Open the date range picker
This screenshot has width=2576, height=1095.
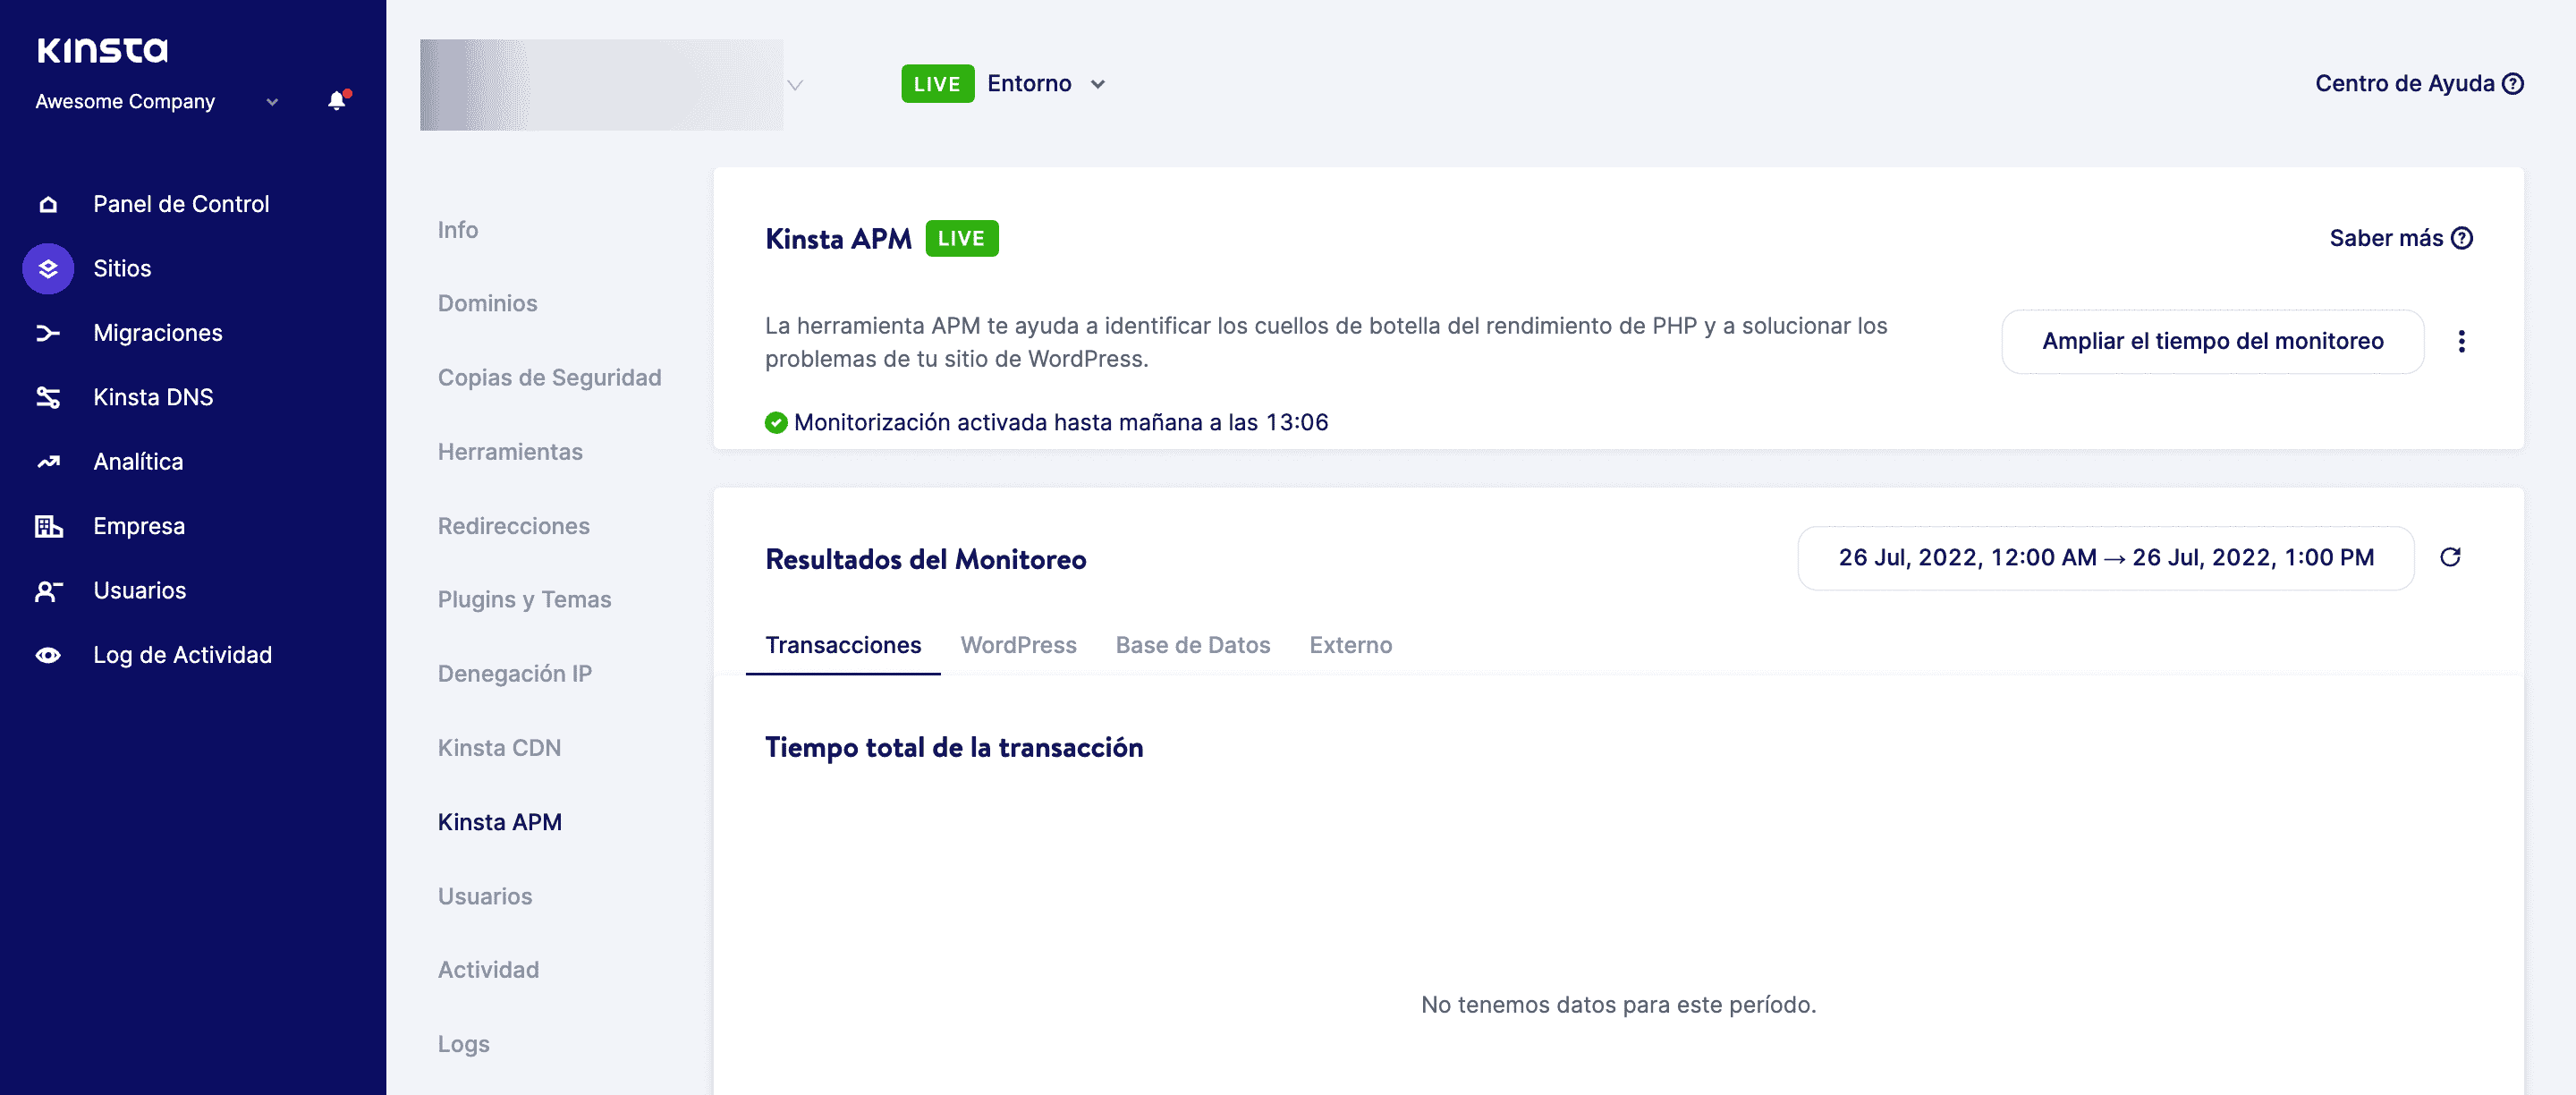(2105, 558)
